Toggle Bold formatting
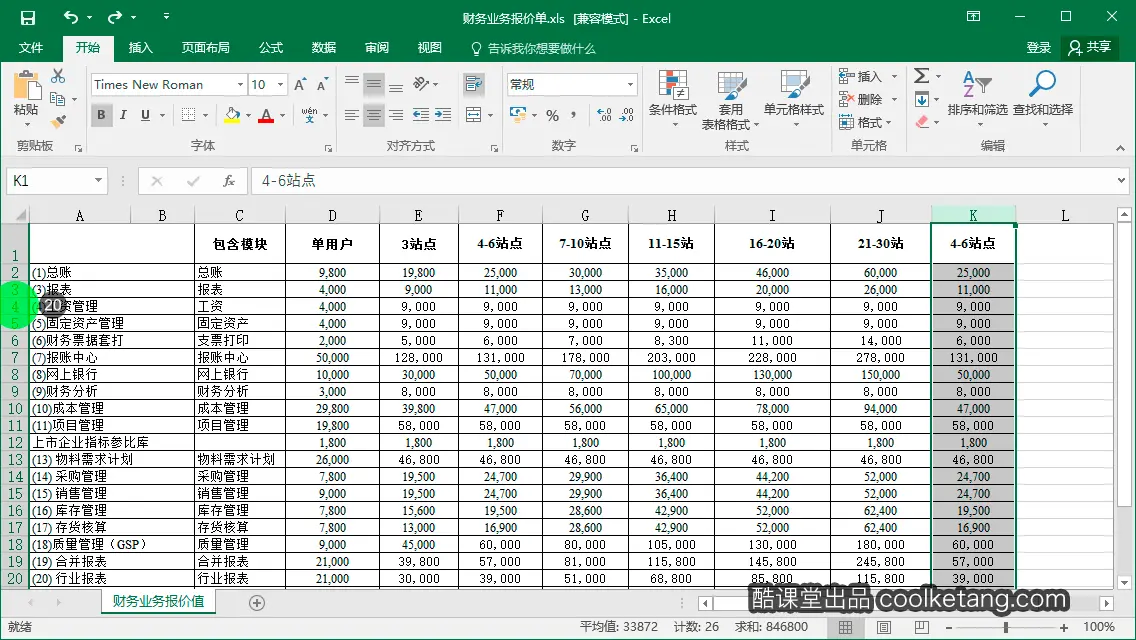Screen dimensions: 1136x640 [x=101, y=115]
